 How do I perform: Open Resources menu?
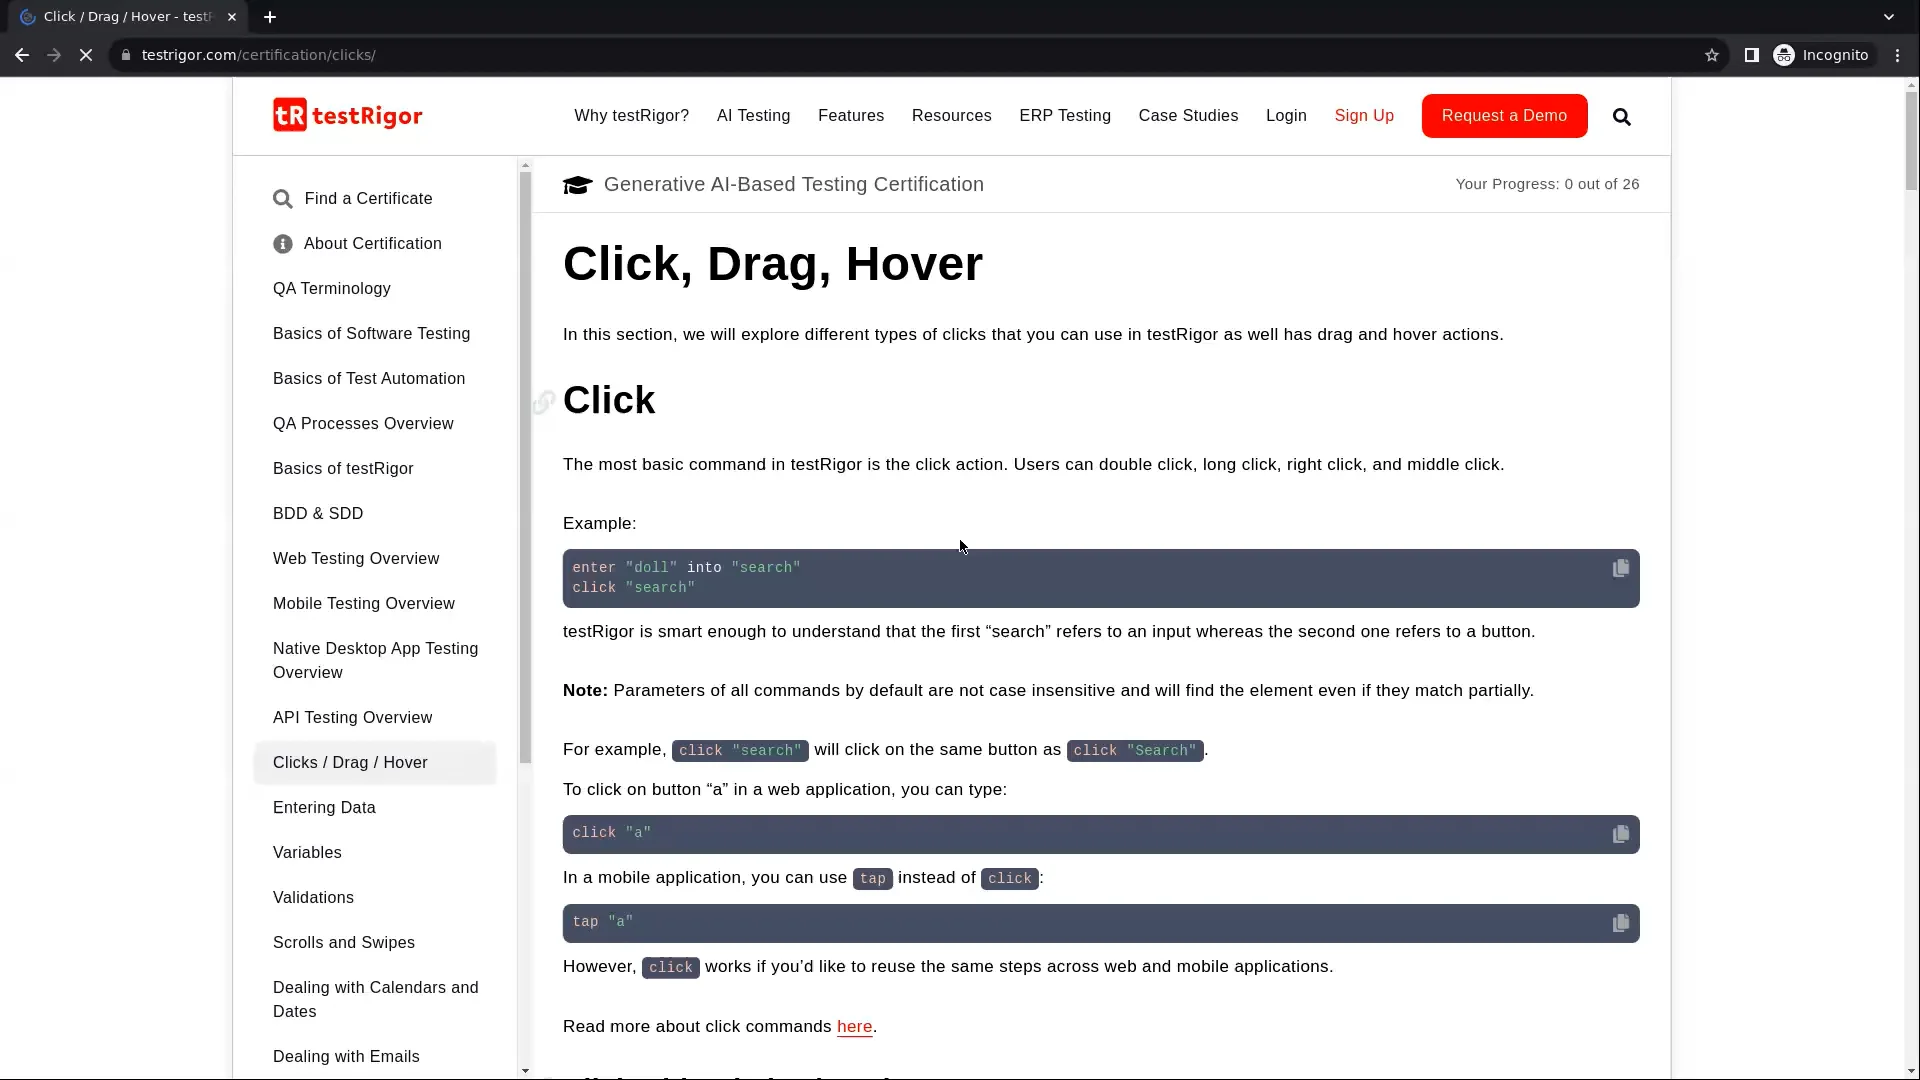(x=952, y=116)
